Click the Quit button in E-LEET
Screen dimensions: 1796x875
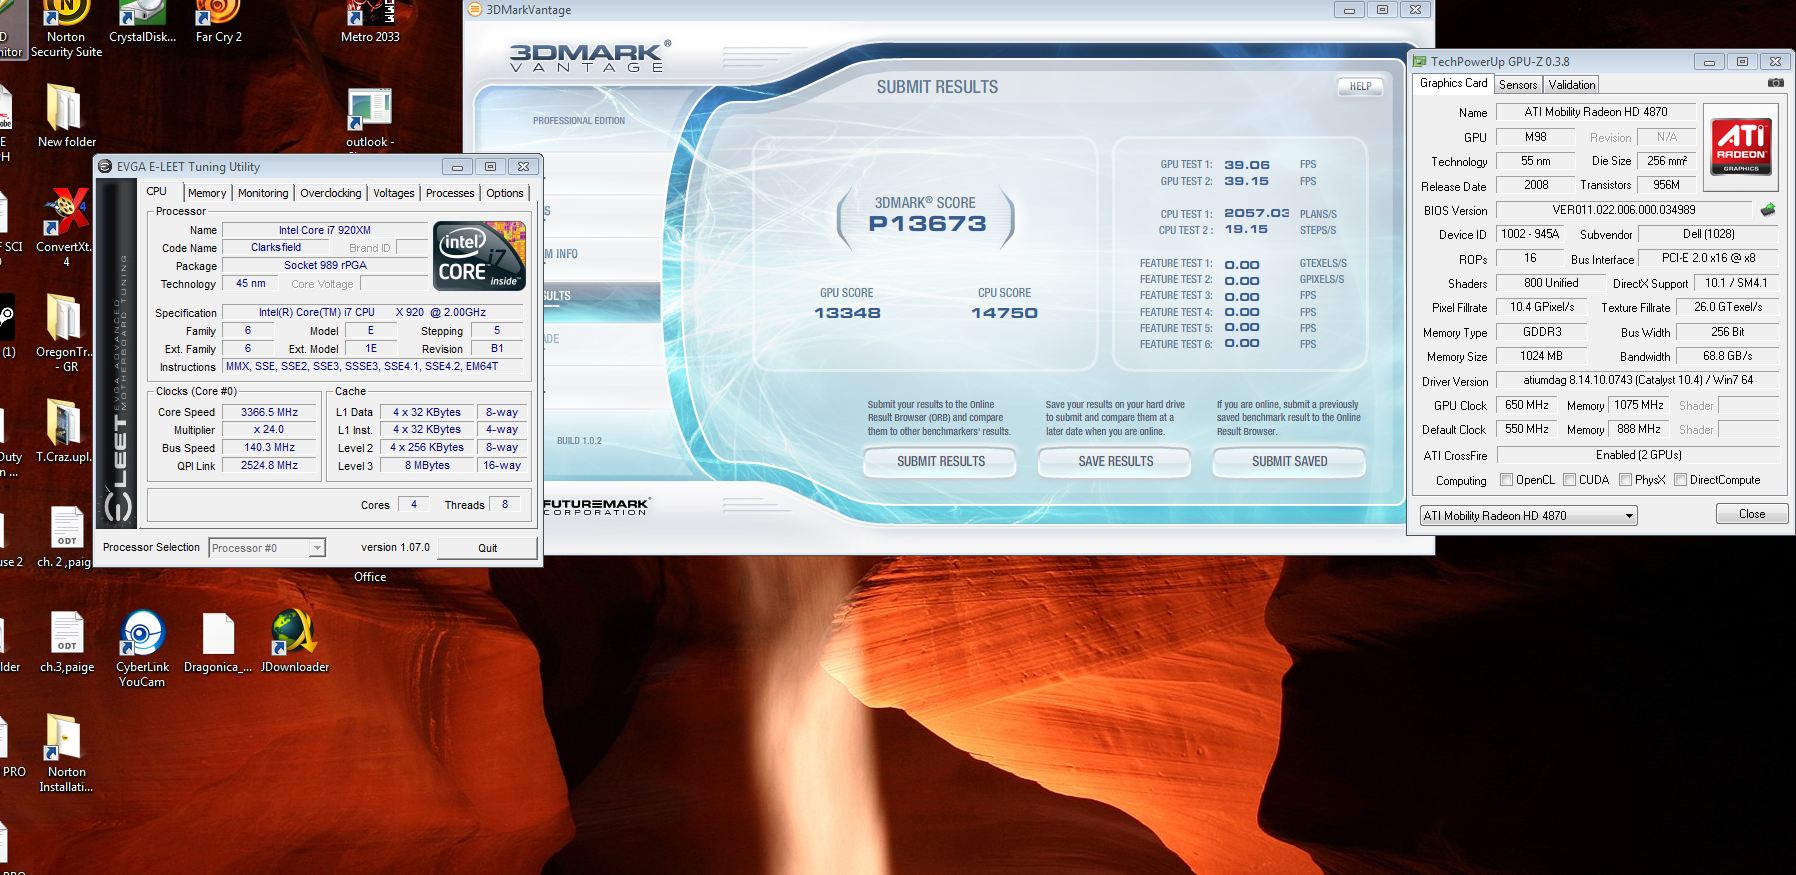click(x=487, y=548)
